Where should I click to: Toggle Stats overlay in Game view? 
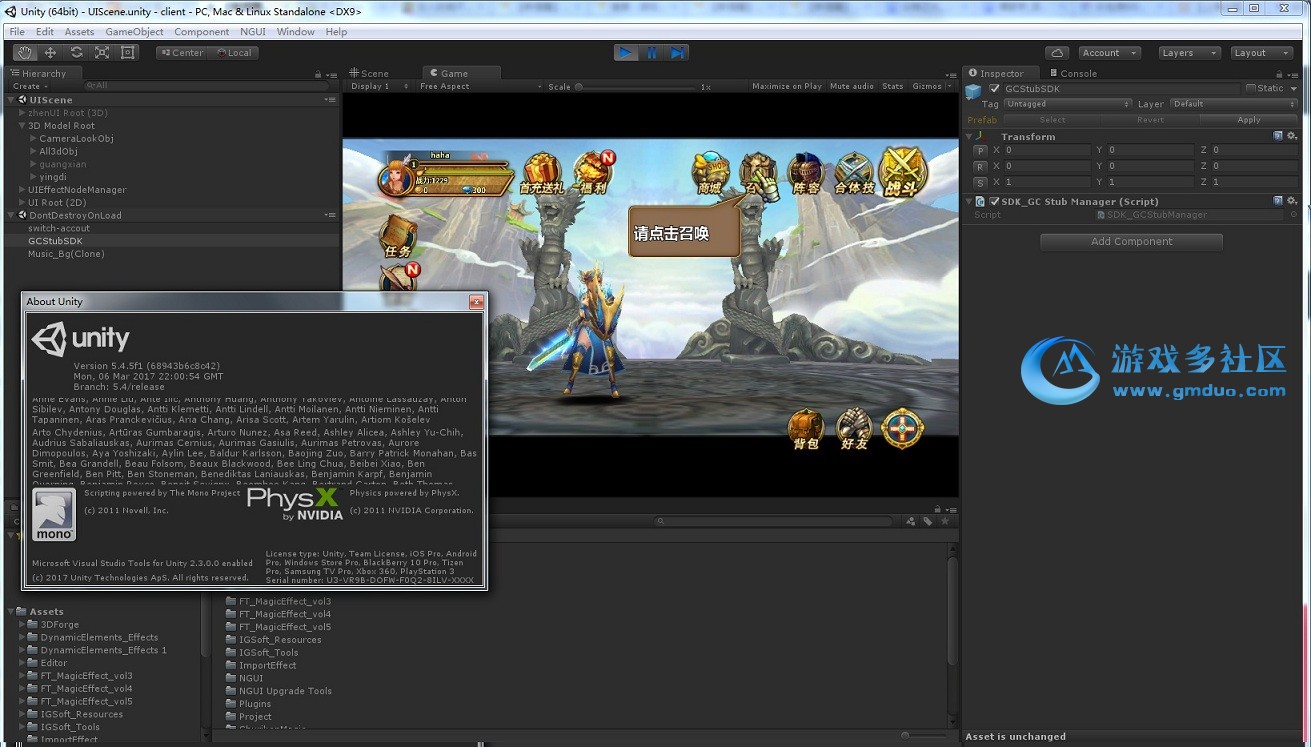pos(893,87)
